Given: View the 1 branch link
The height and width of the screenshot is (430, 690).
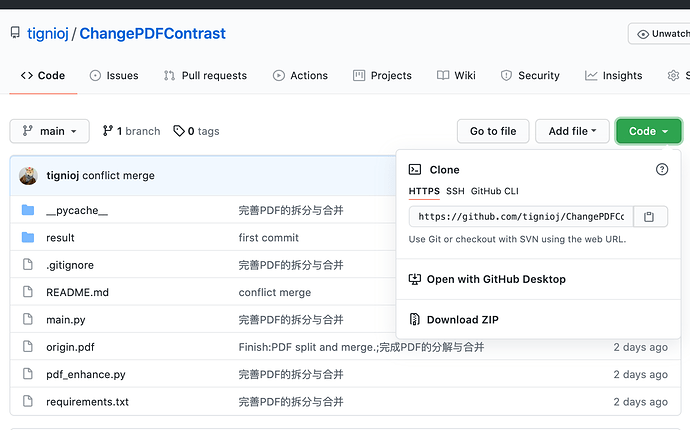Looking at the screenshot, I should (131, 131).
